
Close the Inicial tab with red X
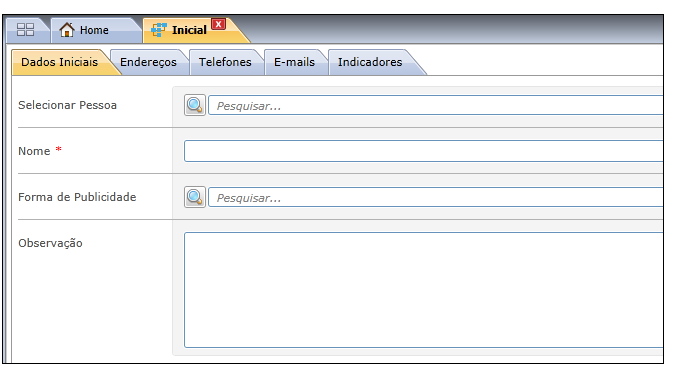[x=218, y=24]
